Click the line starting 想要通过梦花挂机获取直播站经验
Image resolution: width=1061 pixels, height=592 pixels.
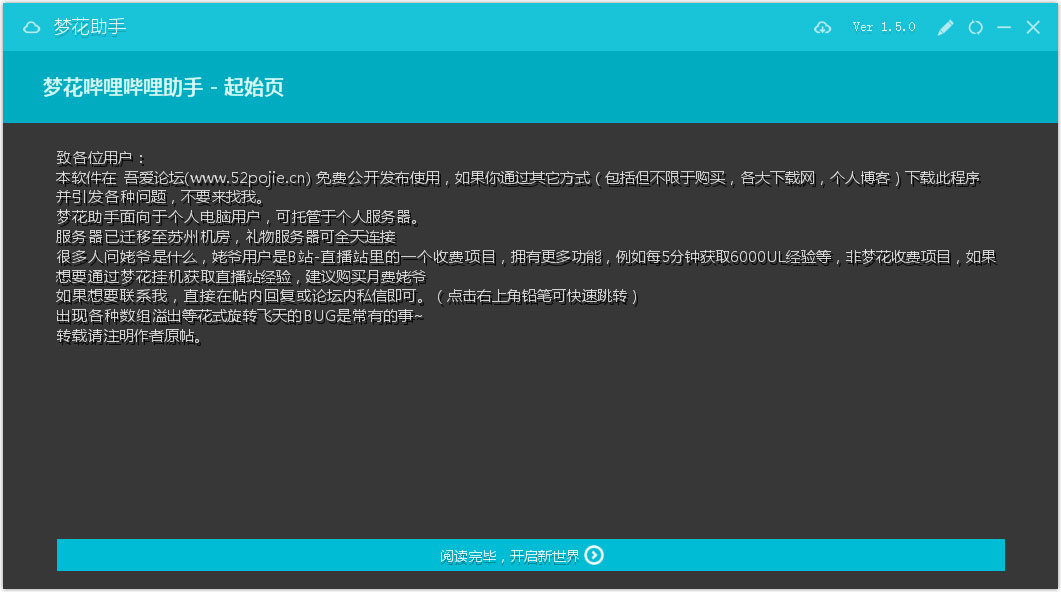pyautogui.click(x=241, y=277)
